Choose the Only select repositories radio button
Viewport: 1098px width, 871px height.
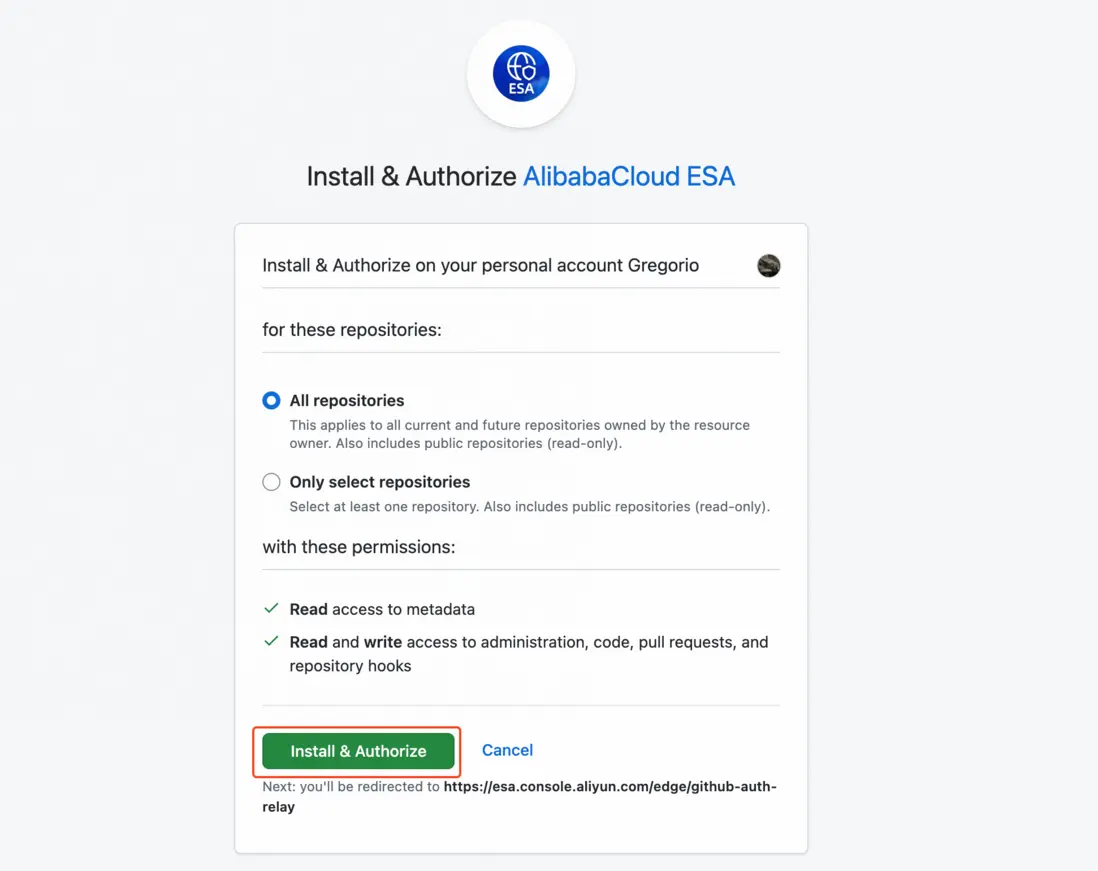(x=271, y=482)
